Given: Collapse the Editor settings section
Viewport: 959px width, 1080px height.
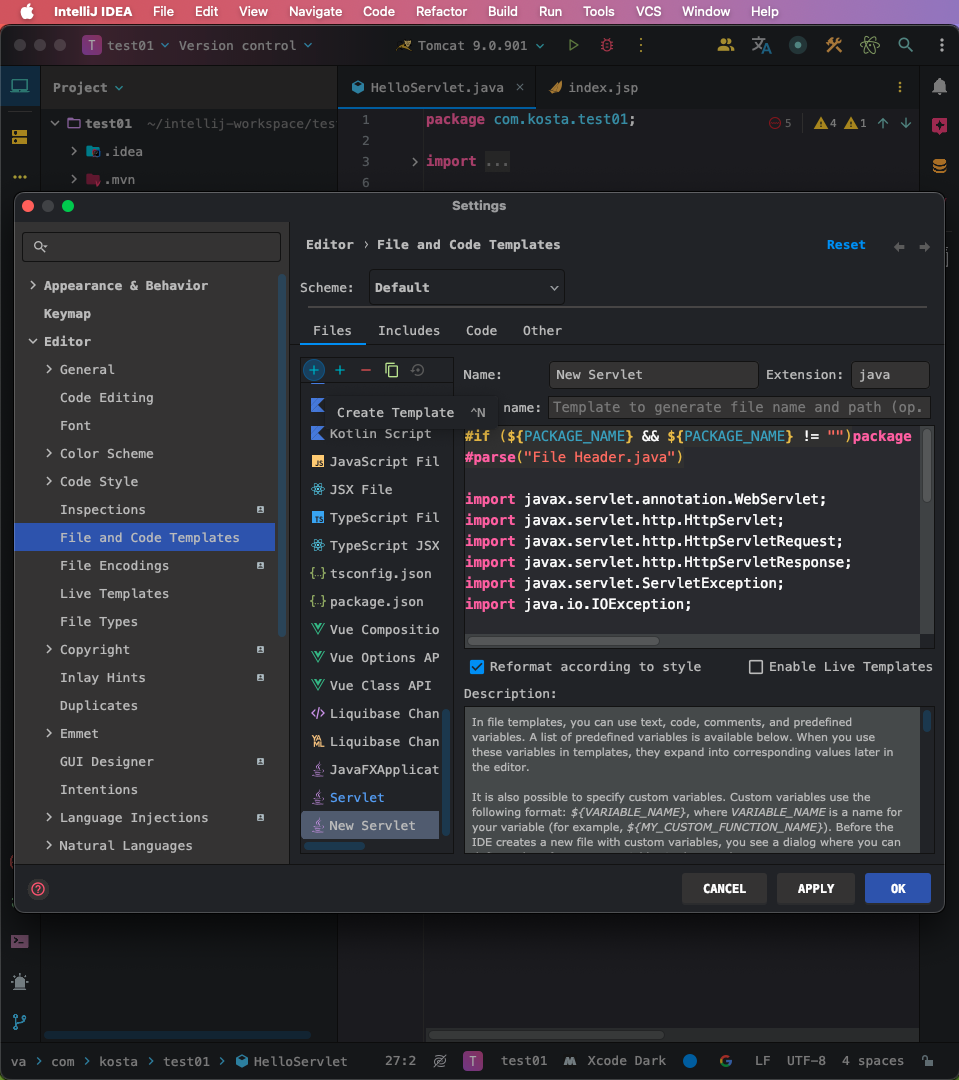Looking at the screenshot, I should click(32, 341).
